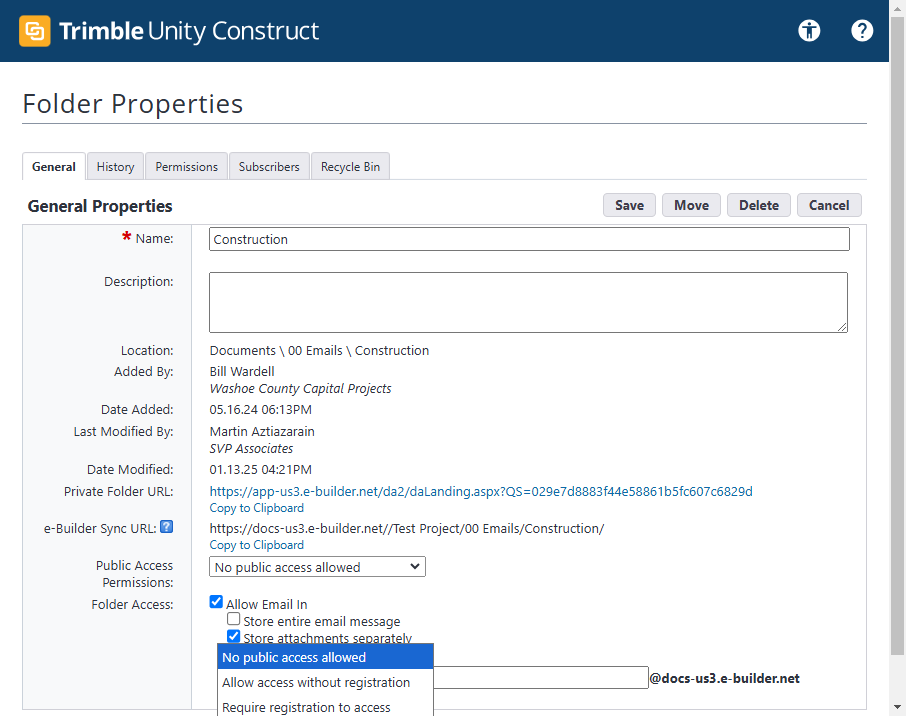The height and width of the screenshot is (716, 906).
Task: Open the help question mark icon
Action: pos(862,30)
